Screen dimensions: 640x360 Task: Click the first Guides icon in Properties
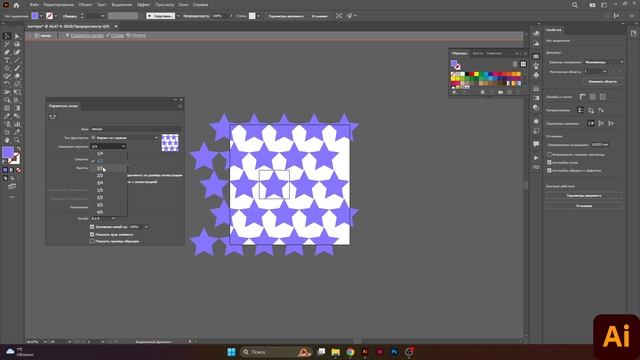pyautogui.click(x=580, y=110)
